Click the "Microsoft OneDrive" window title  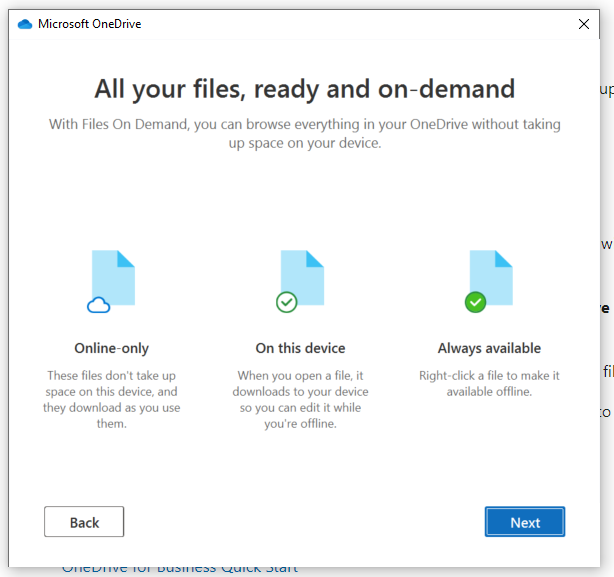click(x=89, y=24)
